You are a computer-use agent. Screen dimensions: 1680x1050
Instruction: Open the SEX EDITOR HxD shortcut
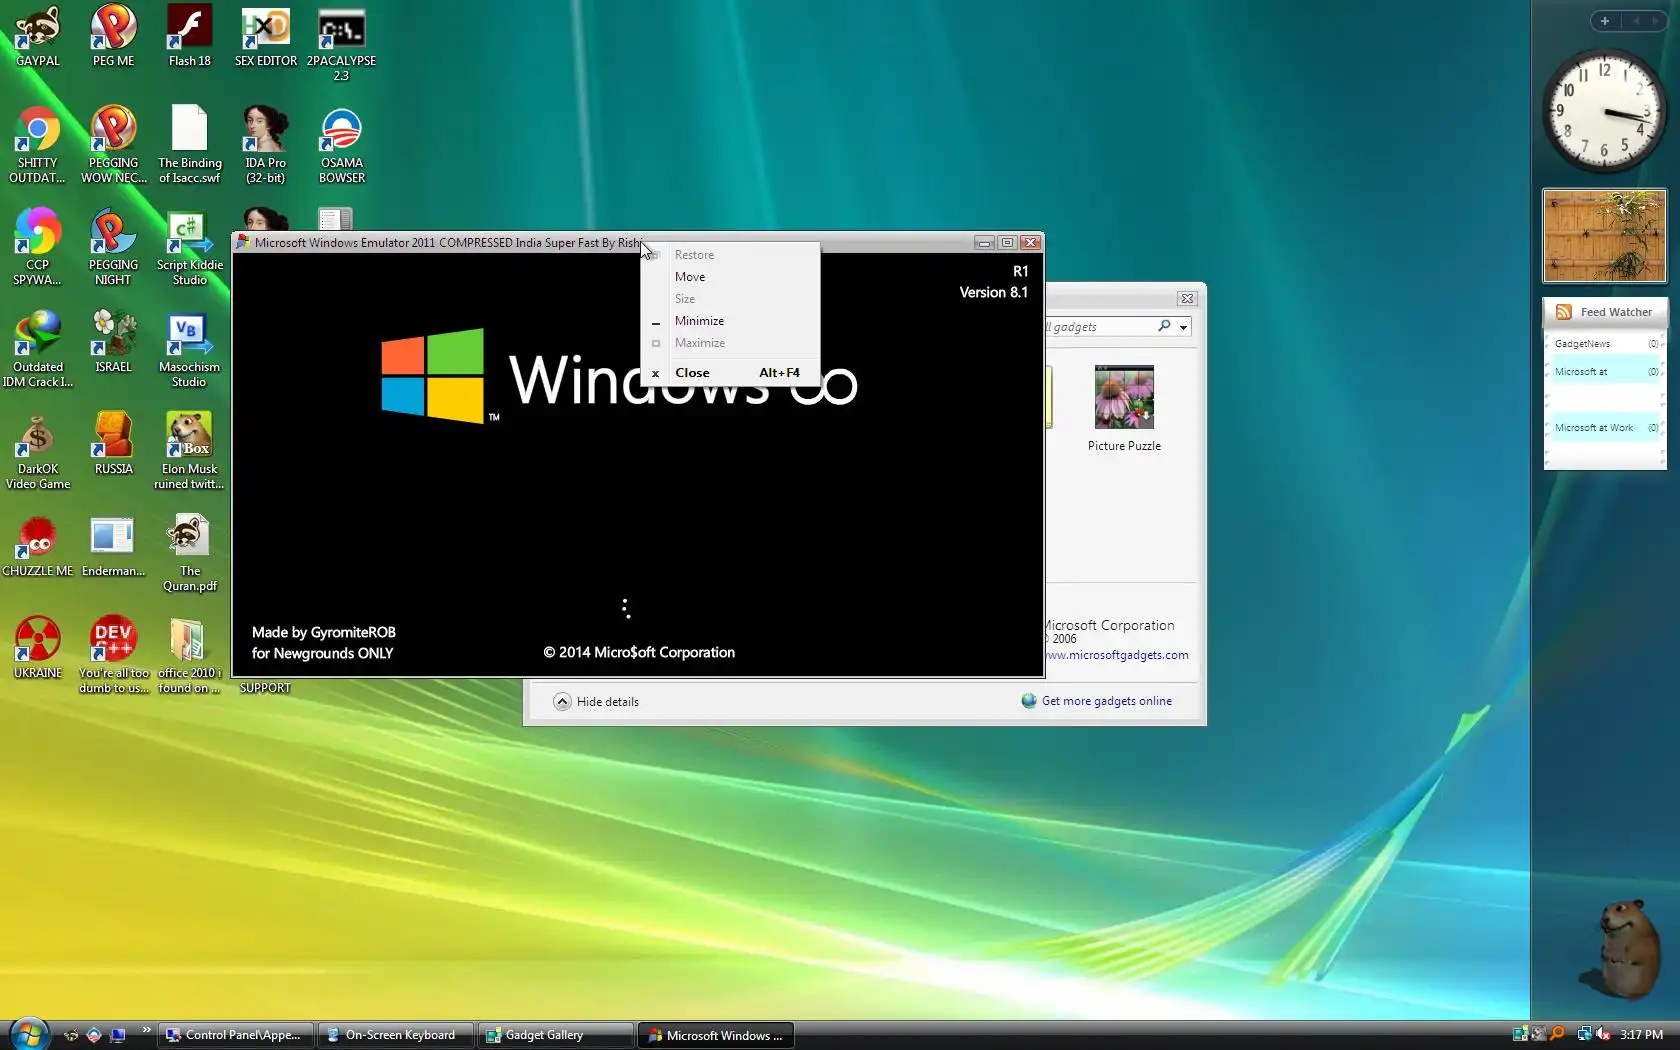[x=265, y=36]
